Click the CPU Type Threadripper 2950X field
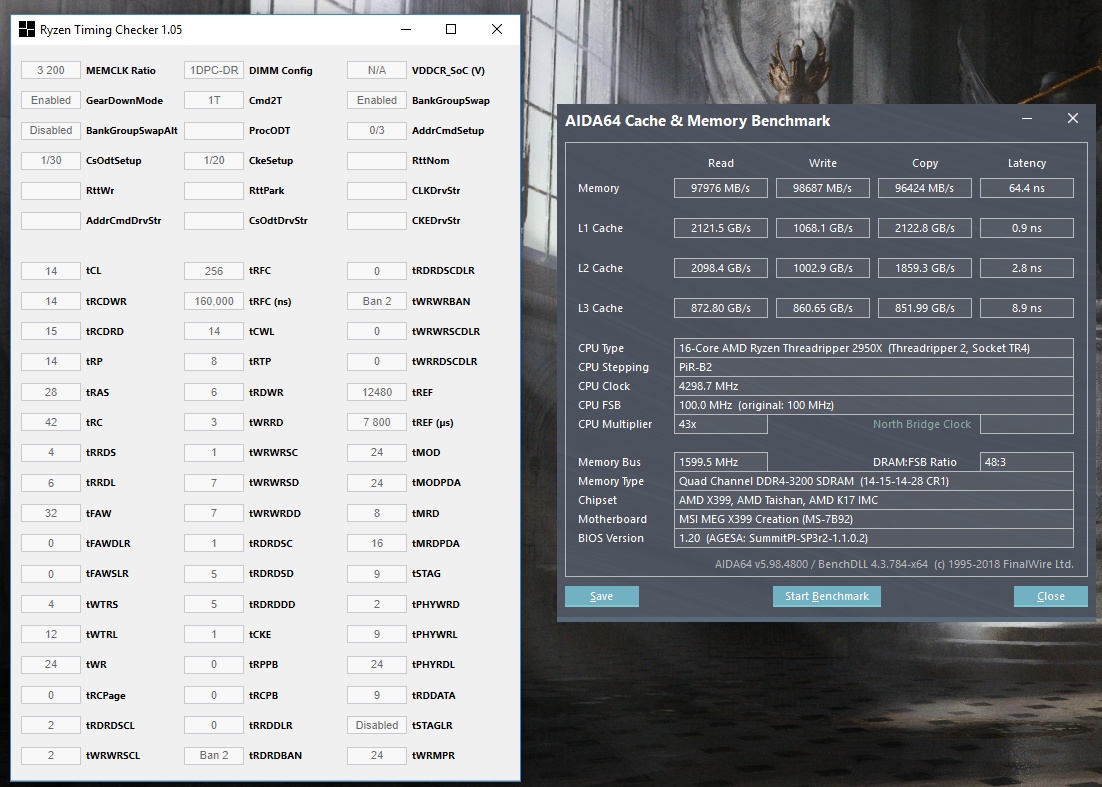 click(x=874, y=348)
